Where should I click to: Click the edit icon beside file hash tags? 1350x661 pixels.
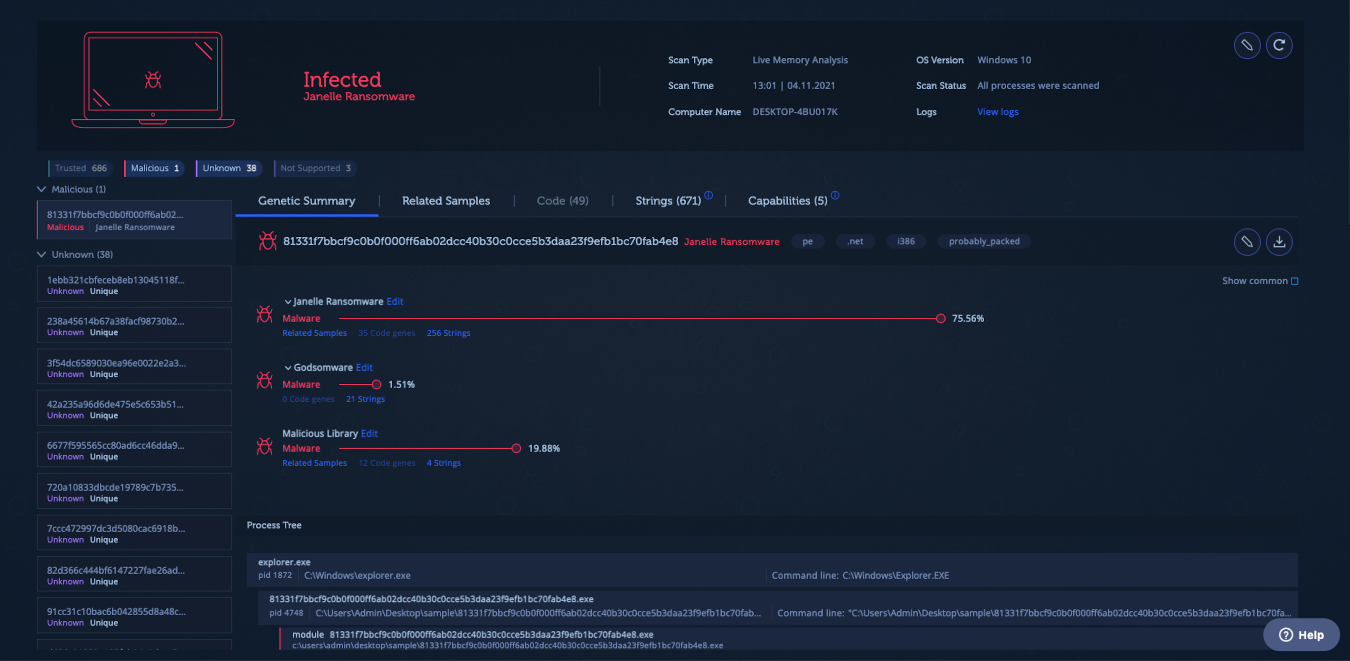pyautogui.click(x=1246, y=241)
